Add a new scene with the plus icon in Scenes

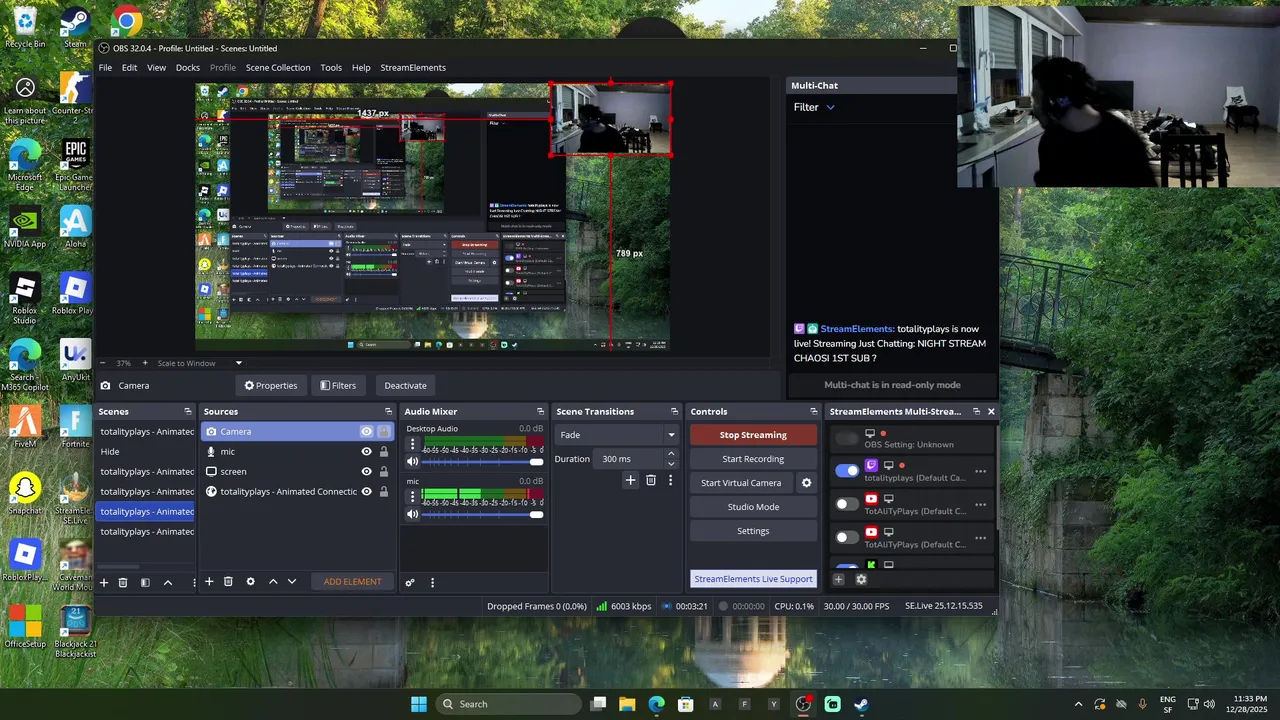click(x=103, y=582)
